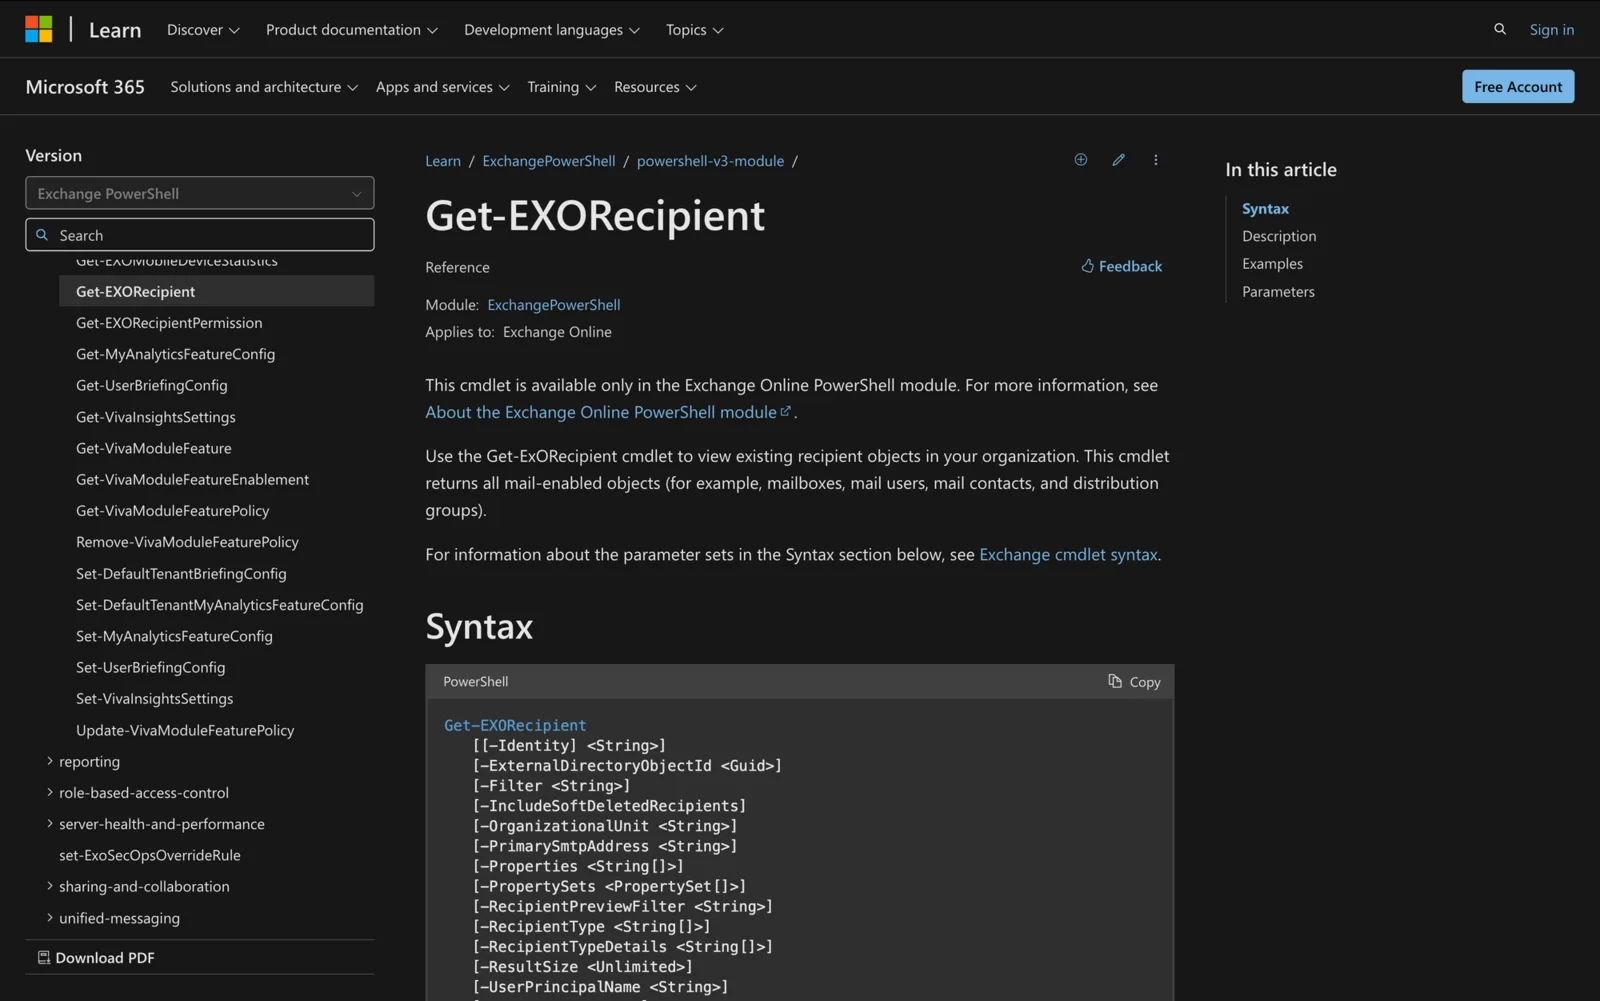Open Exchange cmdlet syntax link
This screenshot has height=1001, width=1600.
pyautogui.click(x=1068, y=554)
